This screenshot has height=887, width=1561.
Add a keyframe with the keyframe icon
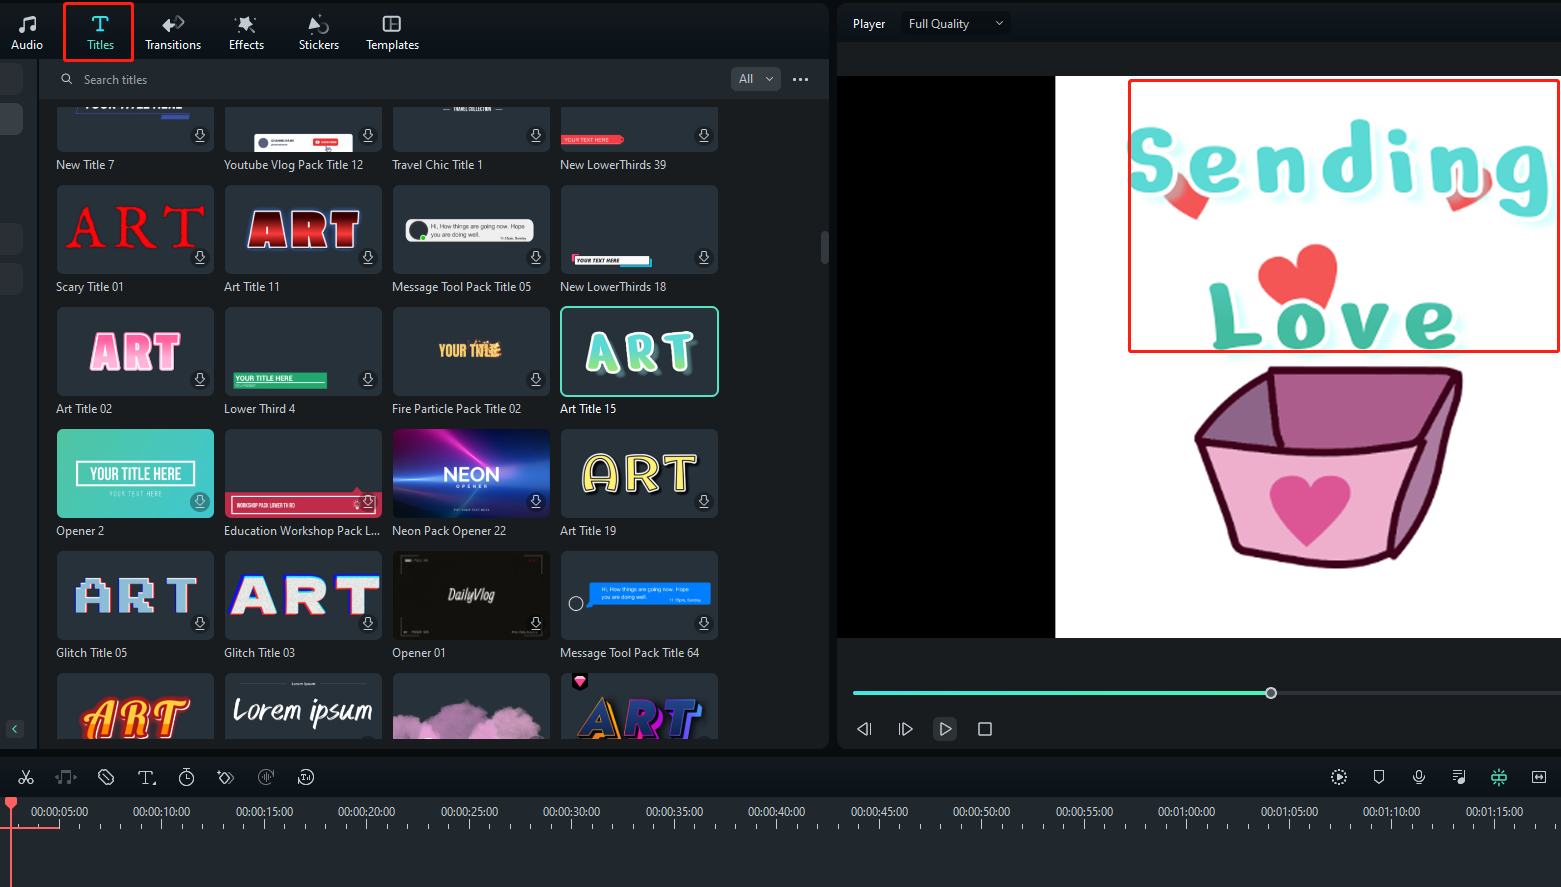226,777
